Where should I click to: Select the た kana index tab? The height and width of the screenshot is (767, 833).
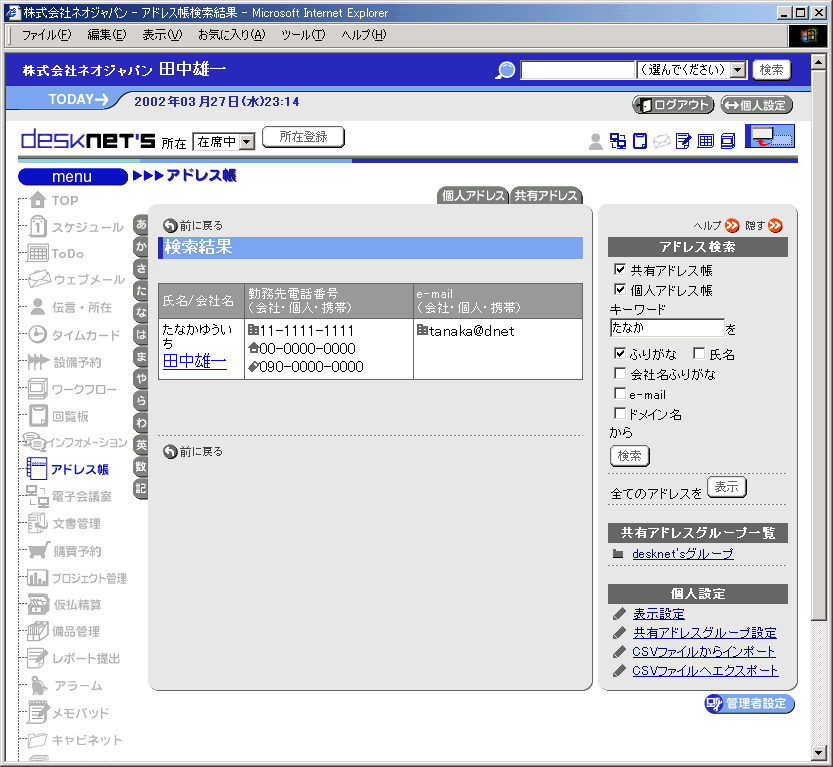pyautogui.click(x=140, y=290)
